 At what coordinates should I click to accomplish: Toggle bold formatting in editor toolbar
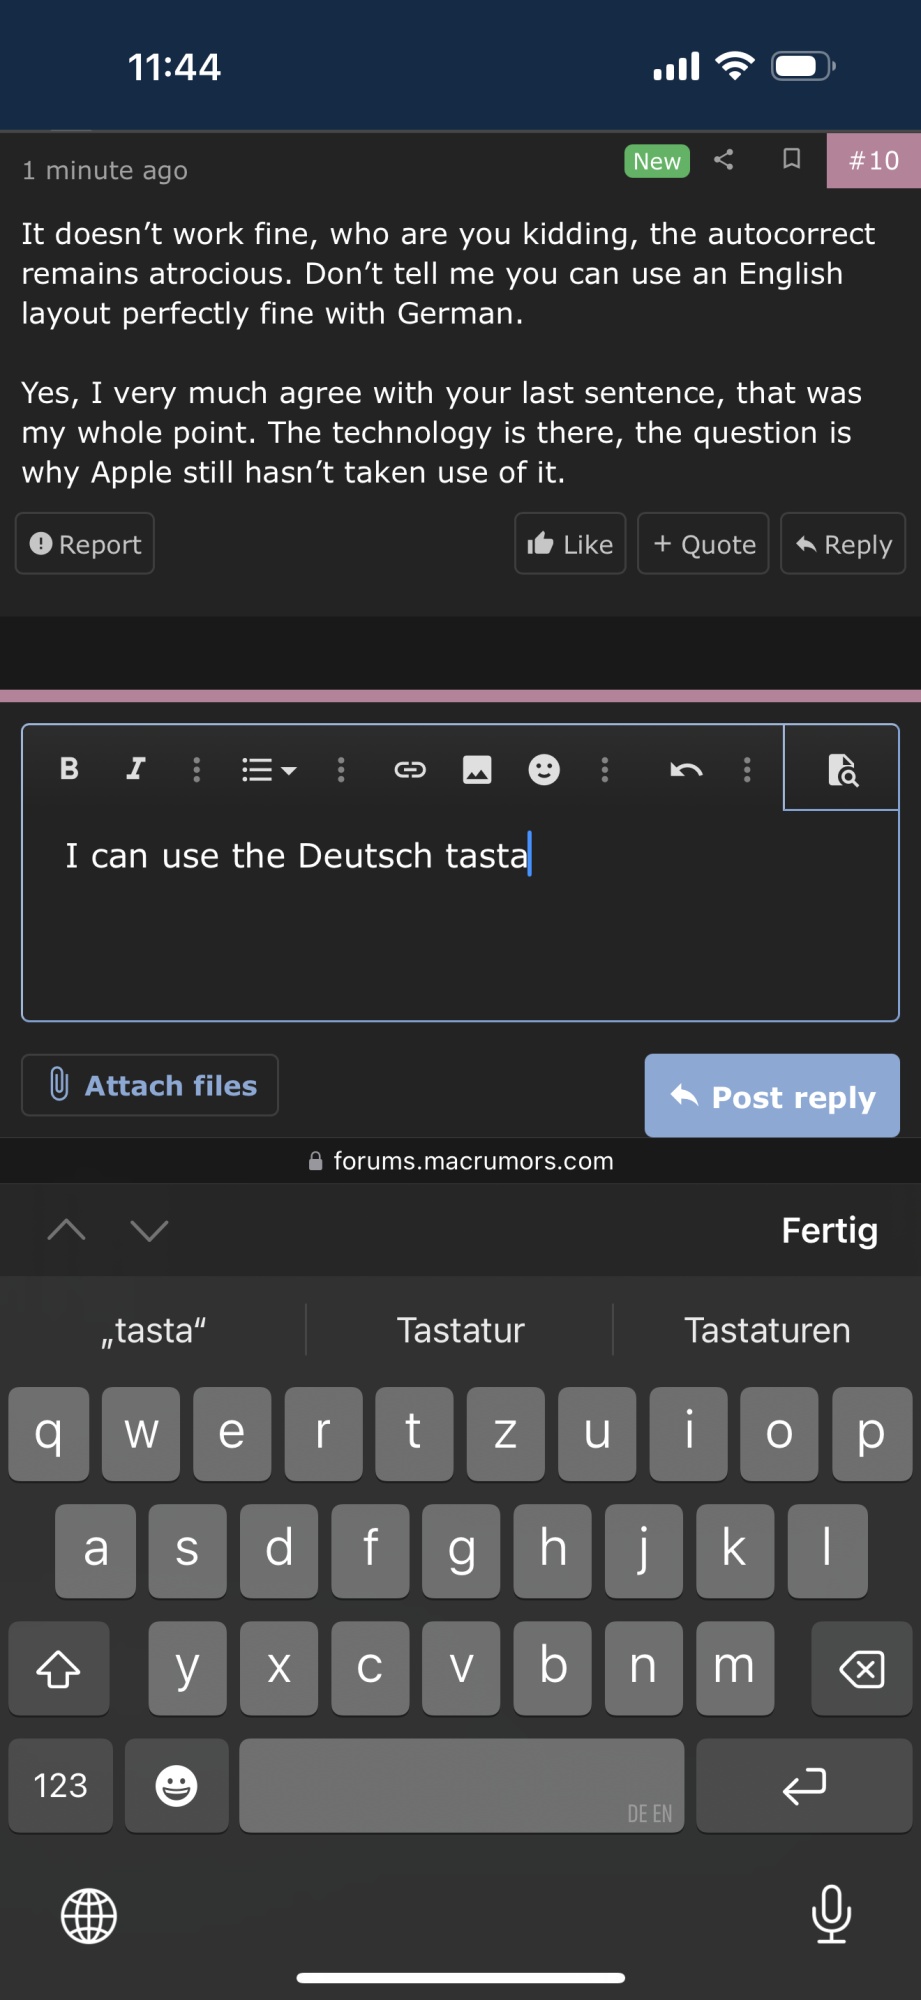tap(69, 769)
